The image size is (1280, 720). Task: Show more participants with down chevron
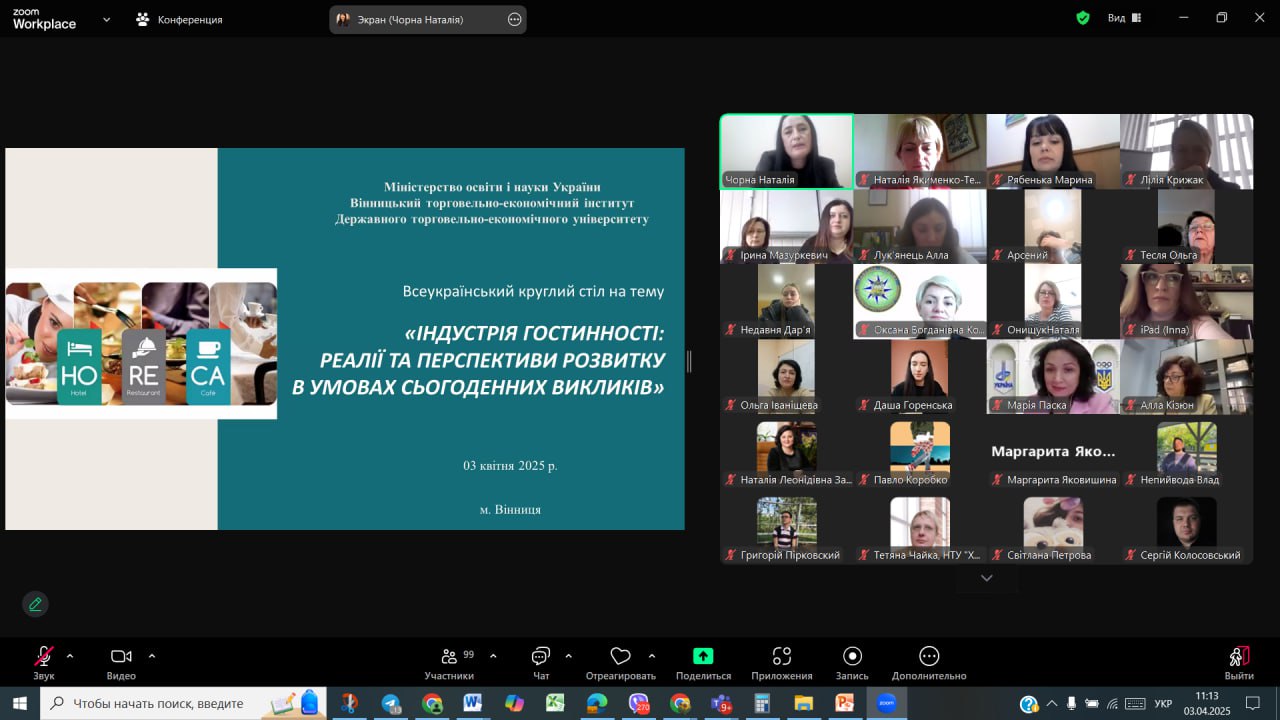[986, 578]
